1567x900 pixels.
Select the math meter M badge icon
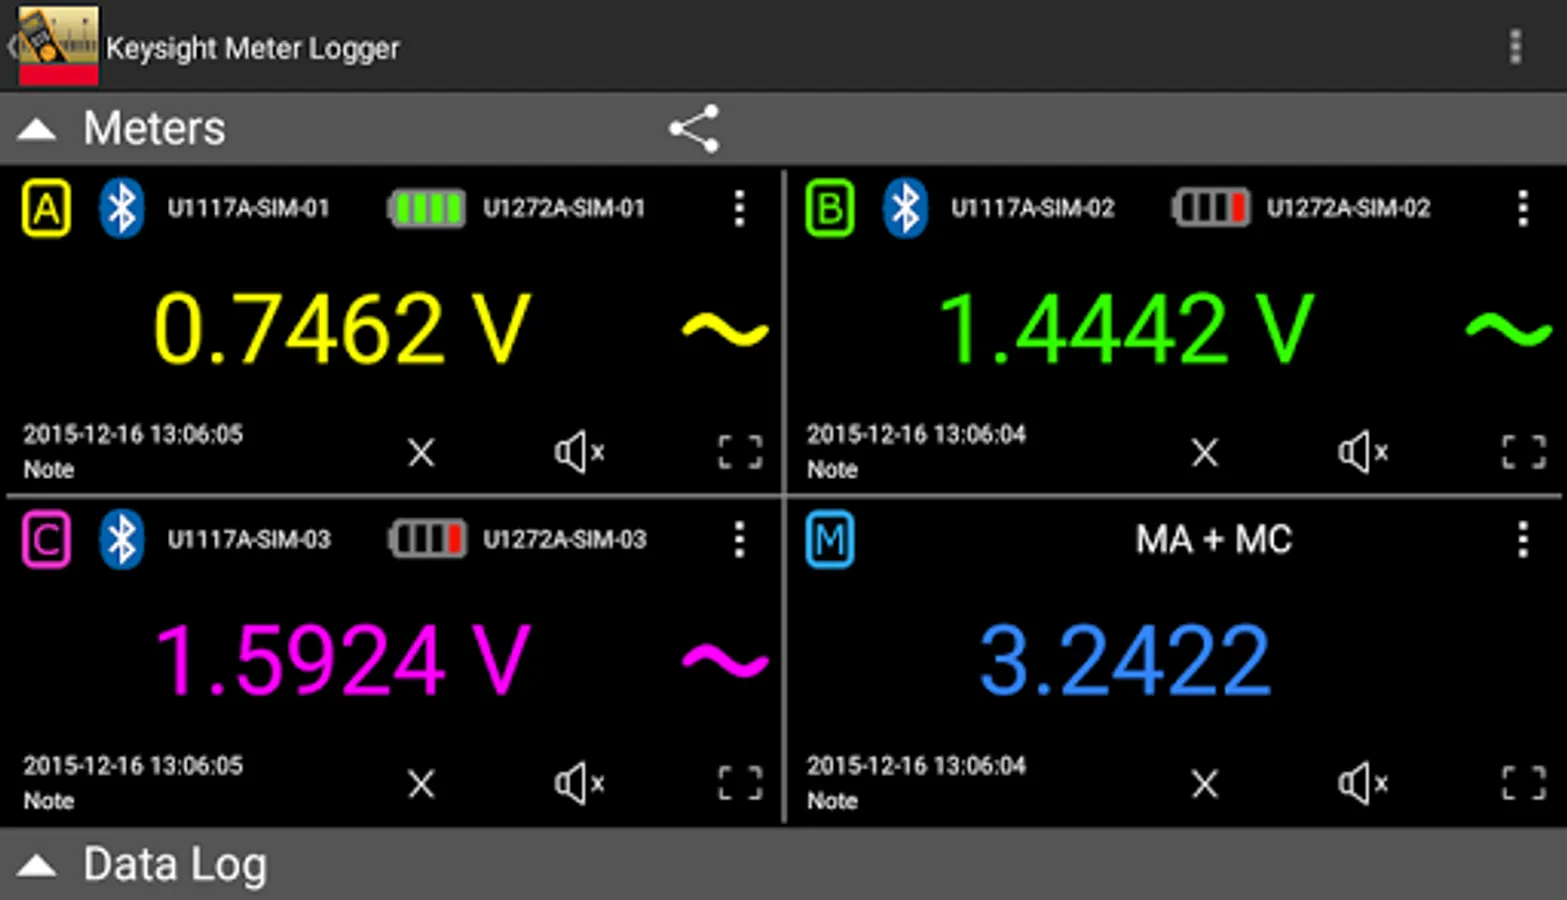830,539
